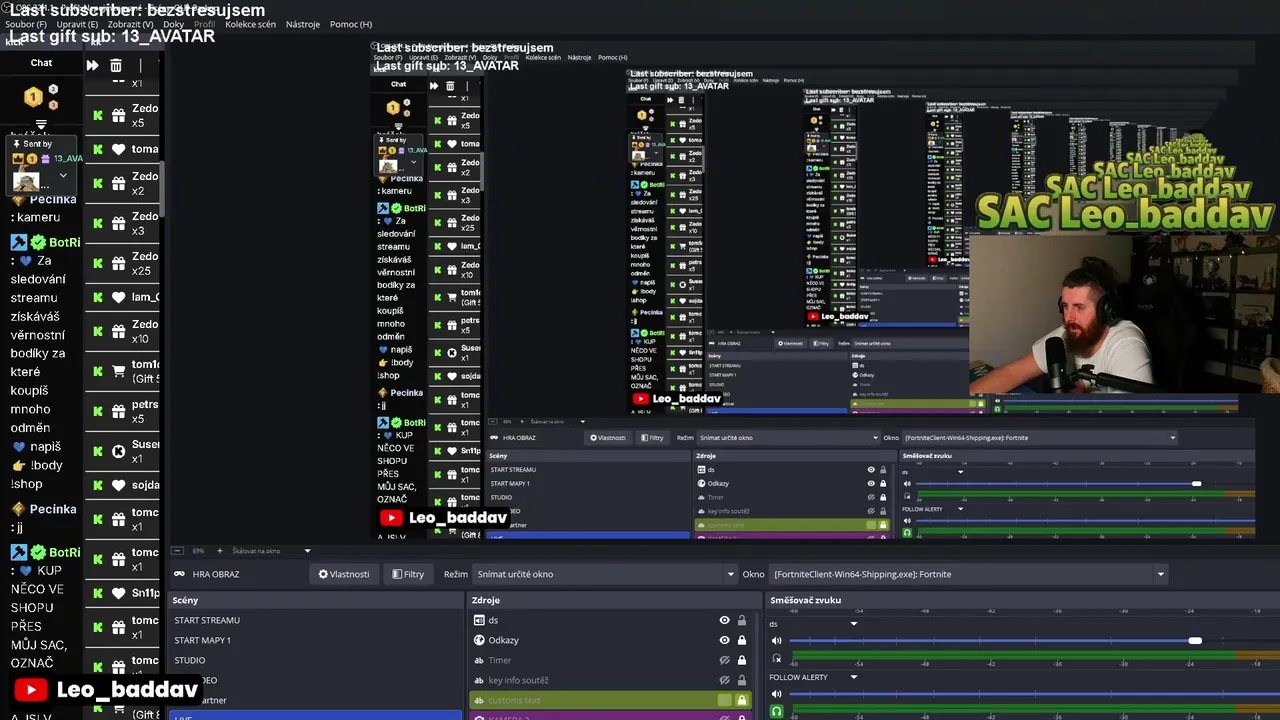Open Kolekce scén menu in main window
1280x720 pixels.
click(250, 24)
